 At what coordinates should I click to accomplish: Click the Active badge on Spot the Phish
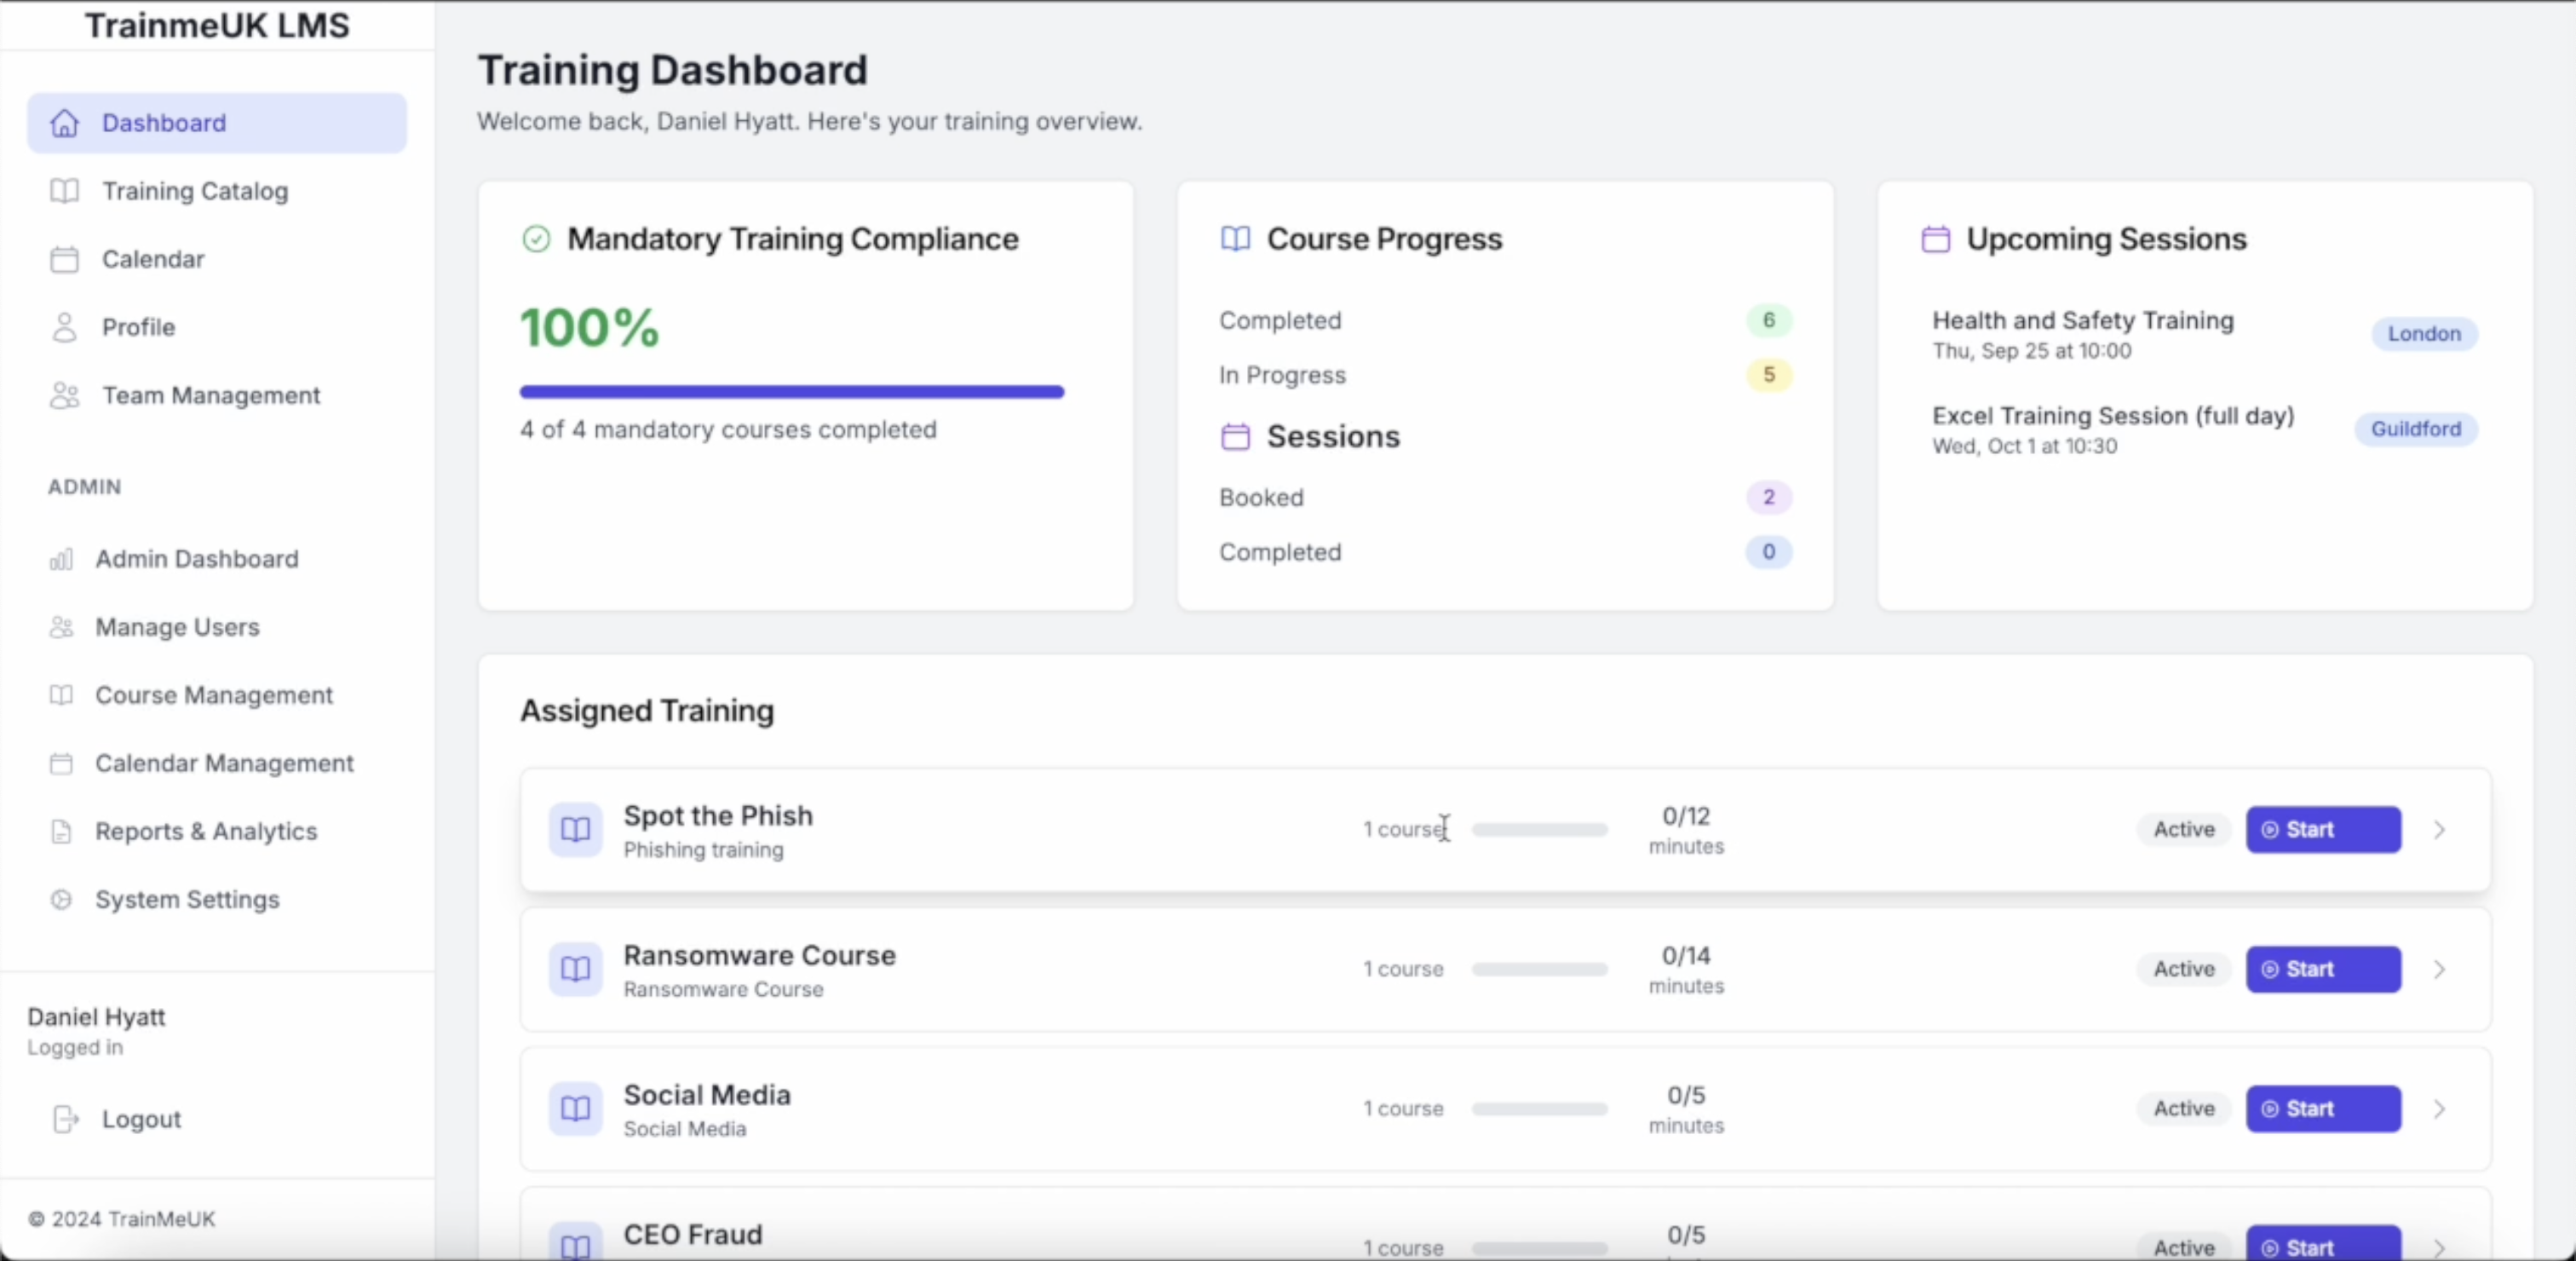point(2184,829)
